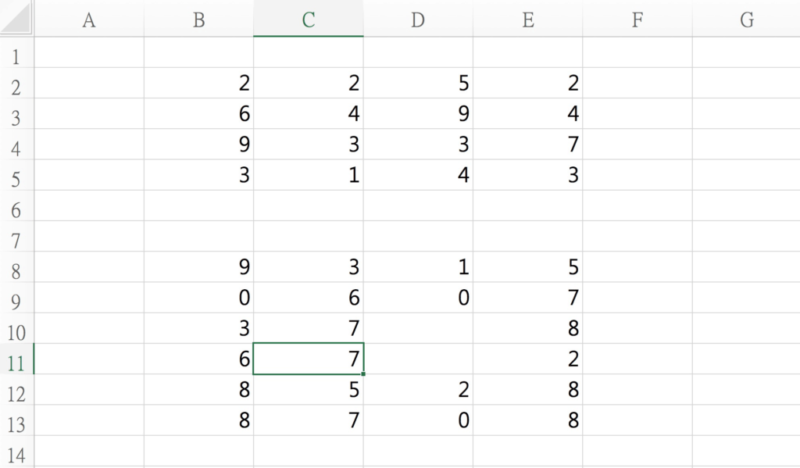
Task: Click the select-all corner of the grid
Action: 16,19
